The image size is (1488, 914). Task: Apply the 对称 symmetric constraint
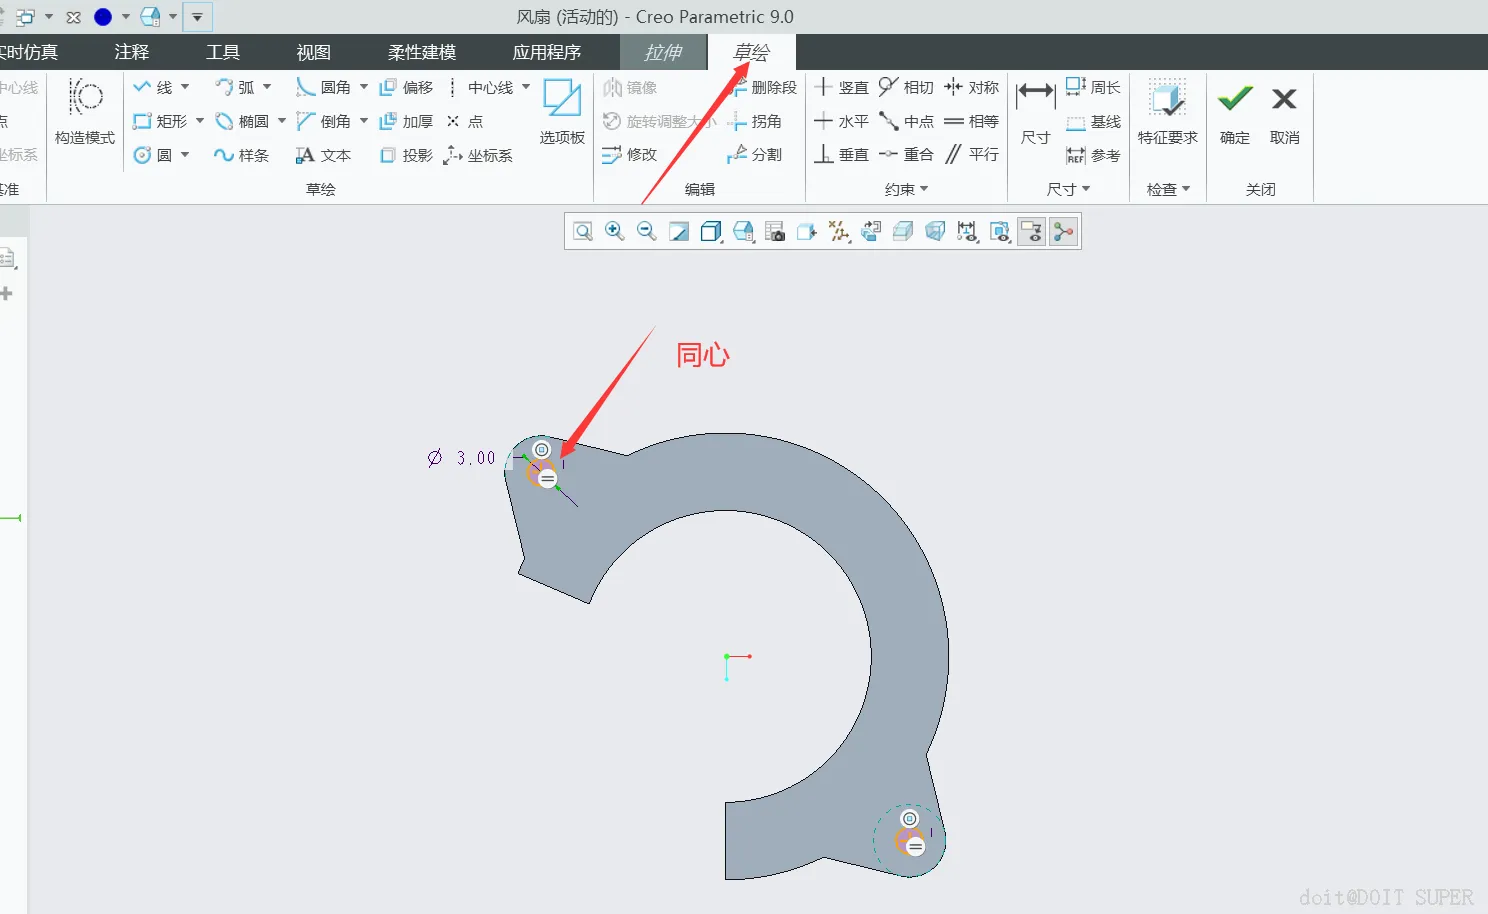pos(971,88)
